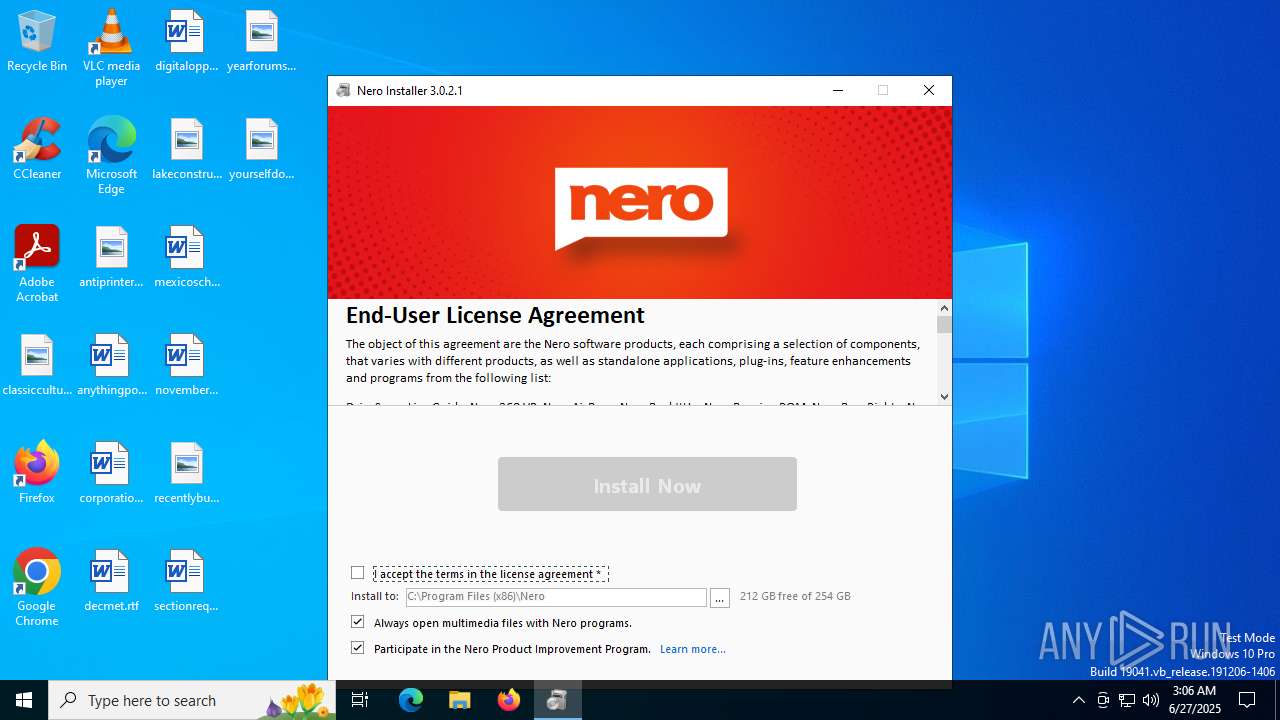Click the license agreement scrollbar thumb

pyautogui.click(x=944, y=325)
